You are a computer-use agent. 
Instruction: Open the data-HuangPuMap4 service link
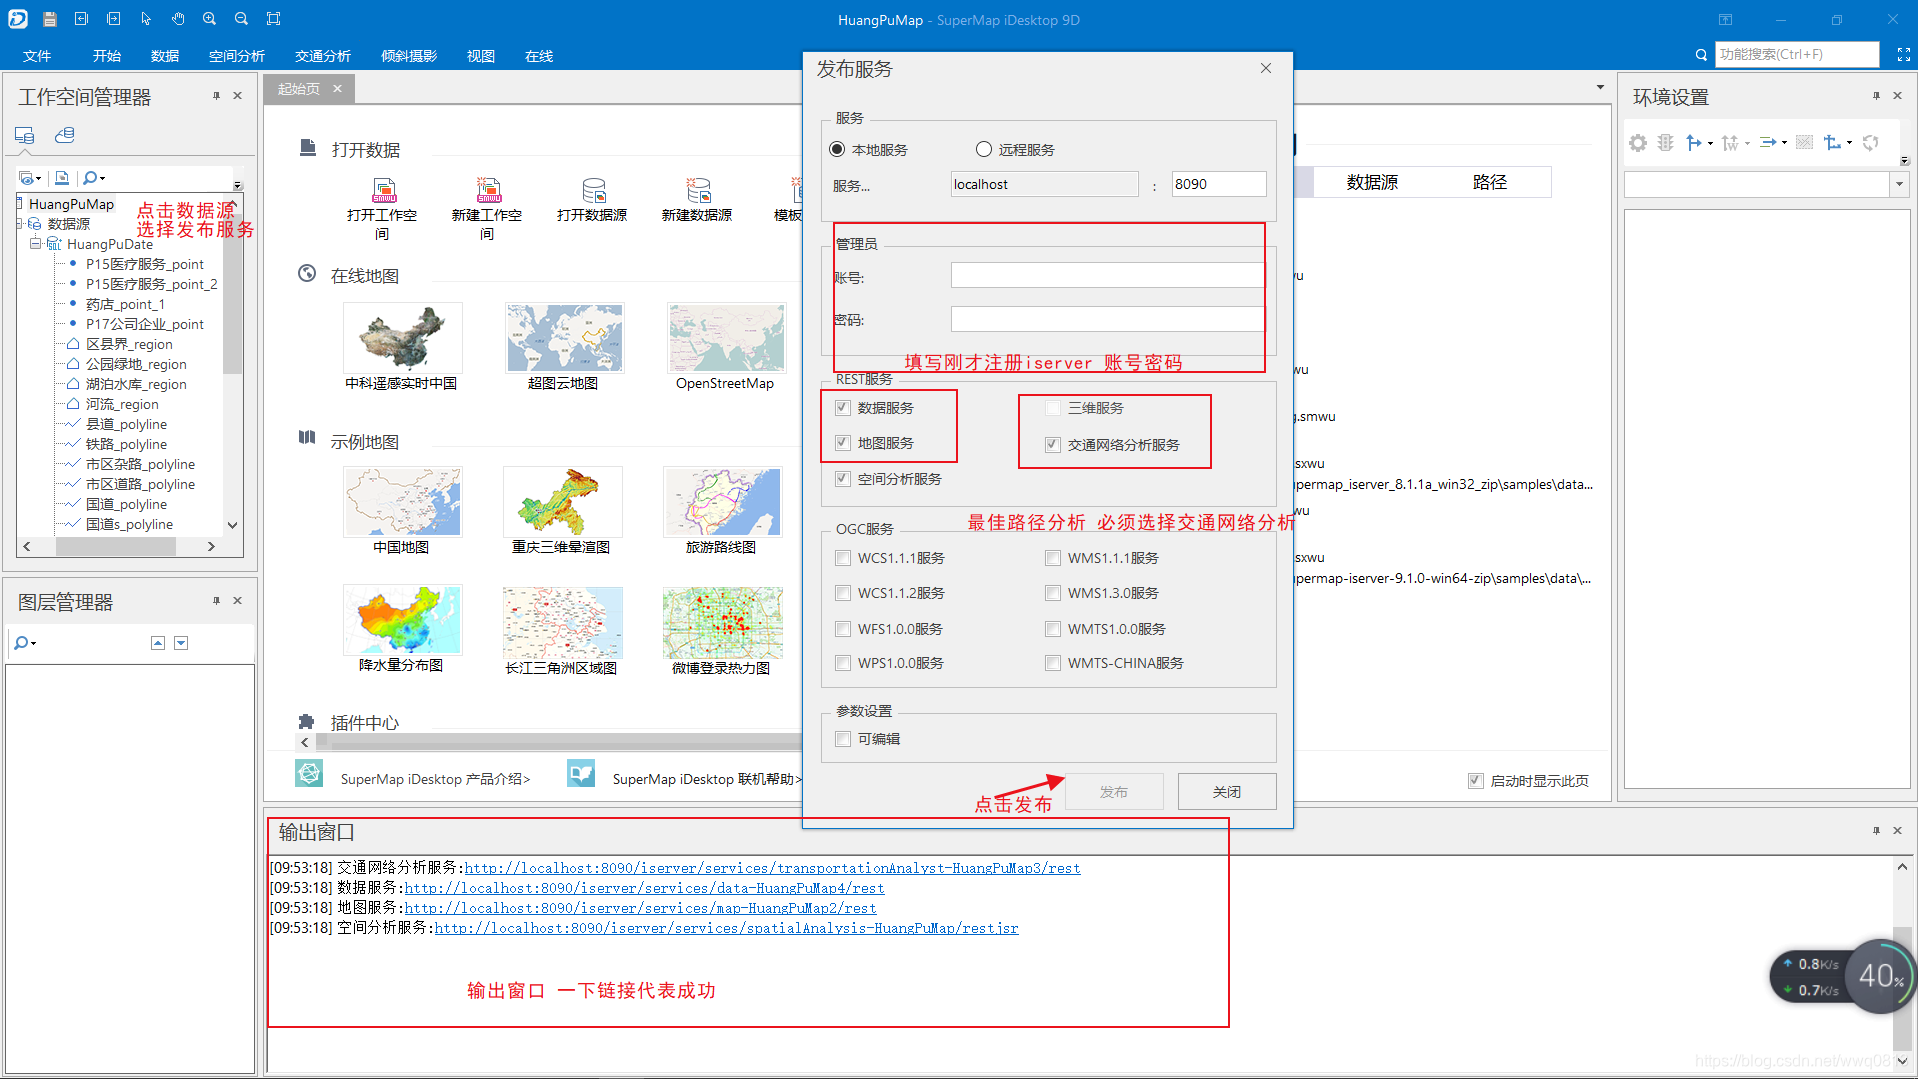[x=644, y=888]
